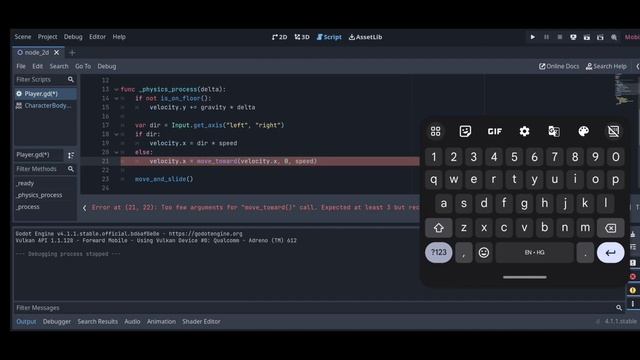This screenshot has height=360, width=640.
Task: Open Search Help
Action: click(x=606, y=66)
